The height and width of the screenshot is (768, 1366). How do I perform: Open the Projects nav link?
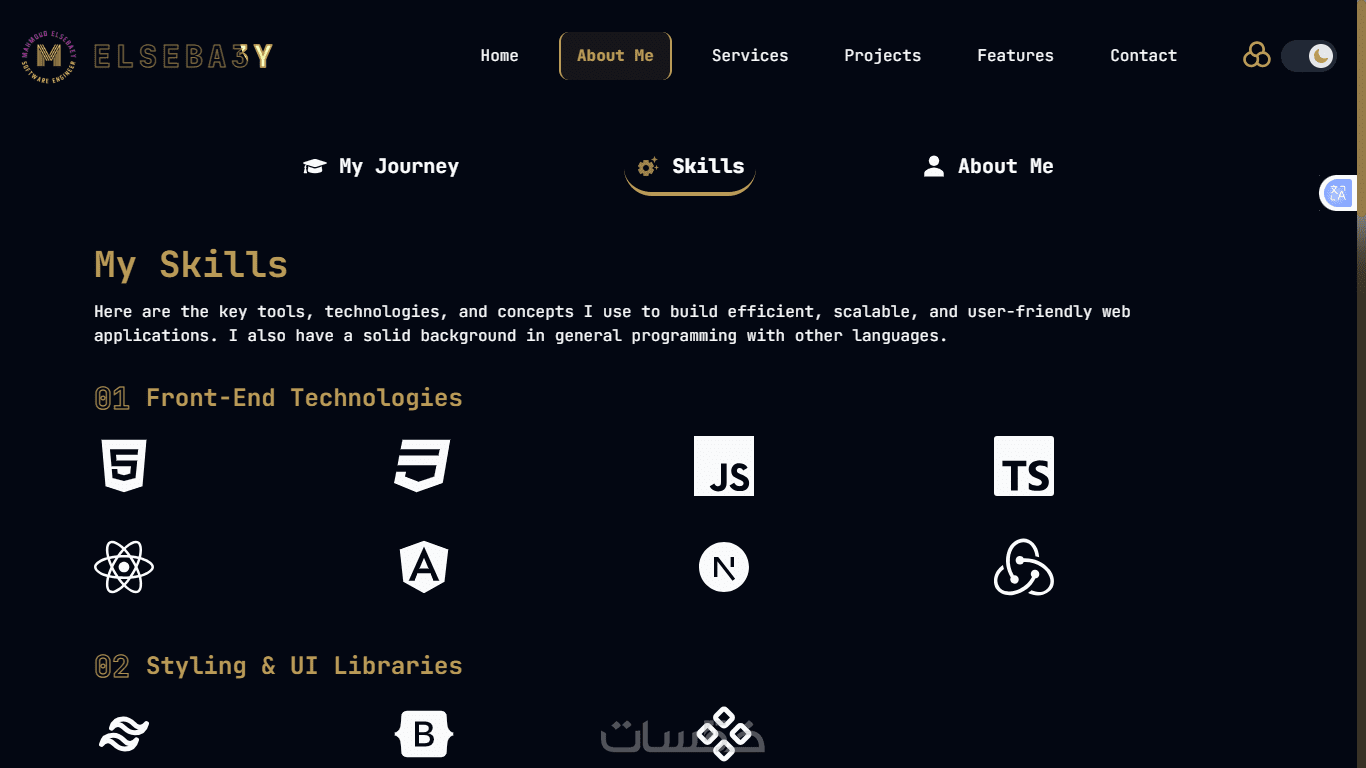pyautogui.click(x=882, y=56)
